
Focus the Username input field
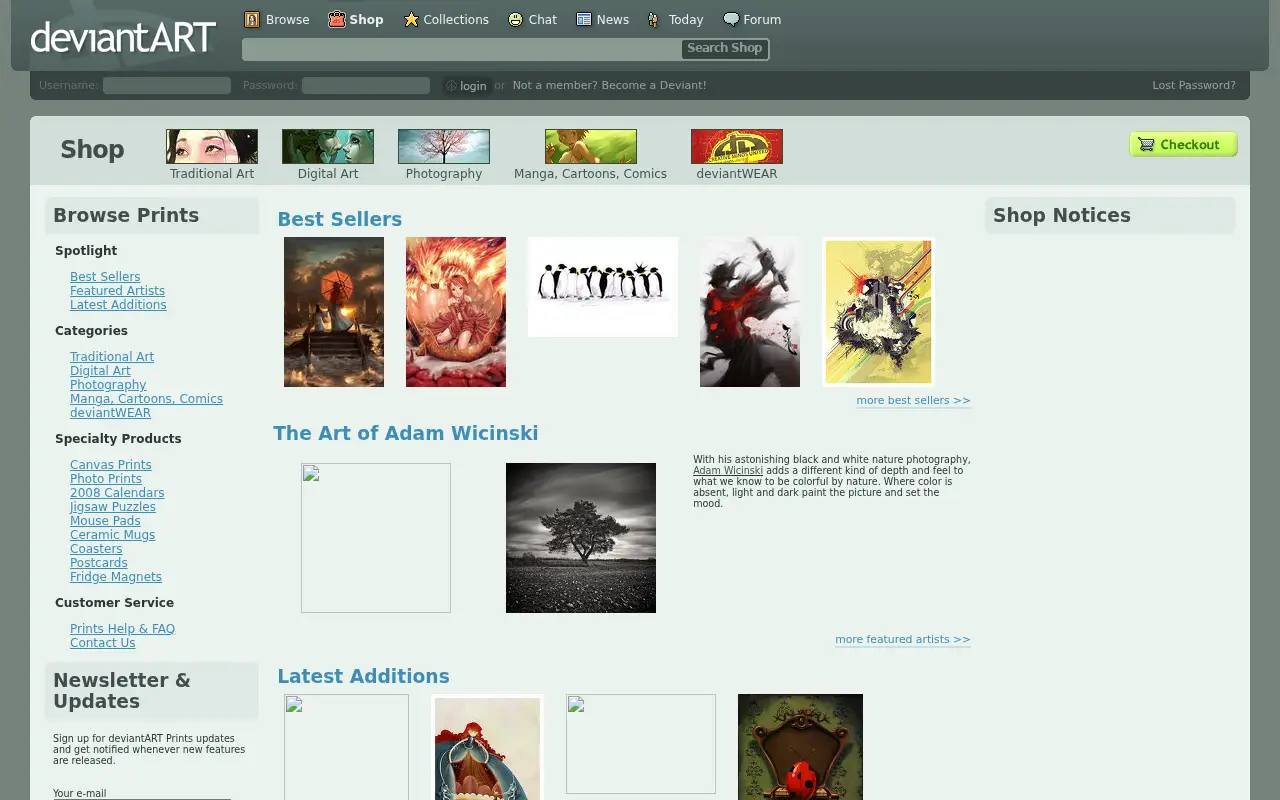[167, 85]
